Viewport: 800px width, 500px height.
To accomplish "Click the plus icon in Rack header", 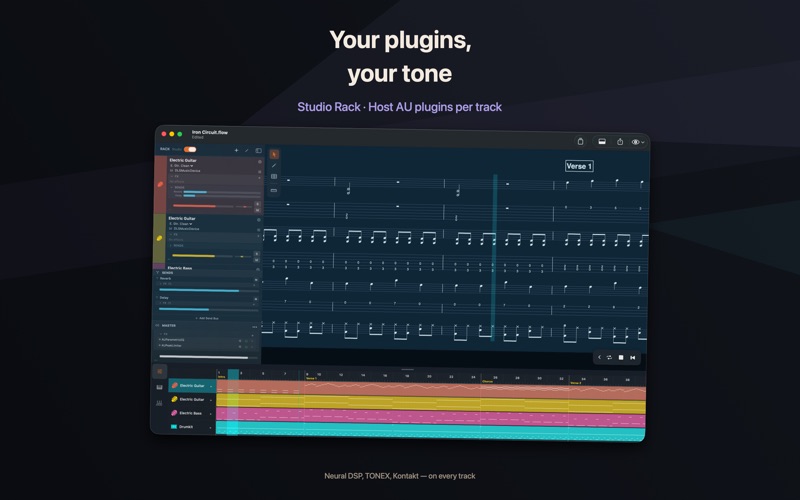I will 236,151.
